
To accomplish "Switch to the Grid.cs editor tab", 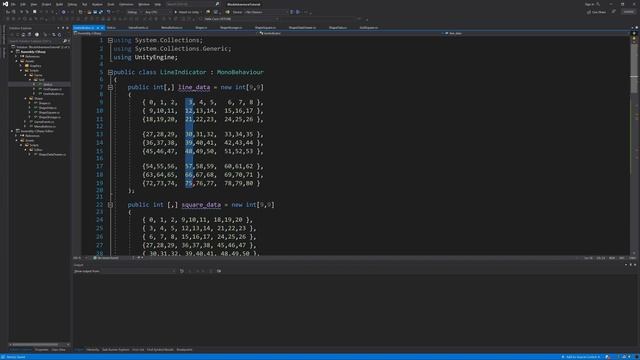I will click(x=111, y=28).
